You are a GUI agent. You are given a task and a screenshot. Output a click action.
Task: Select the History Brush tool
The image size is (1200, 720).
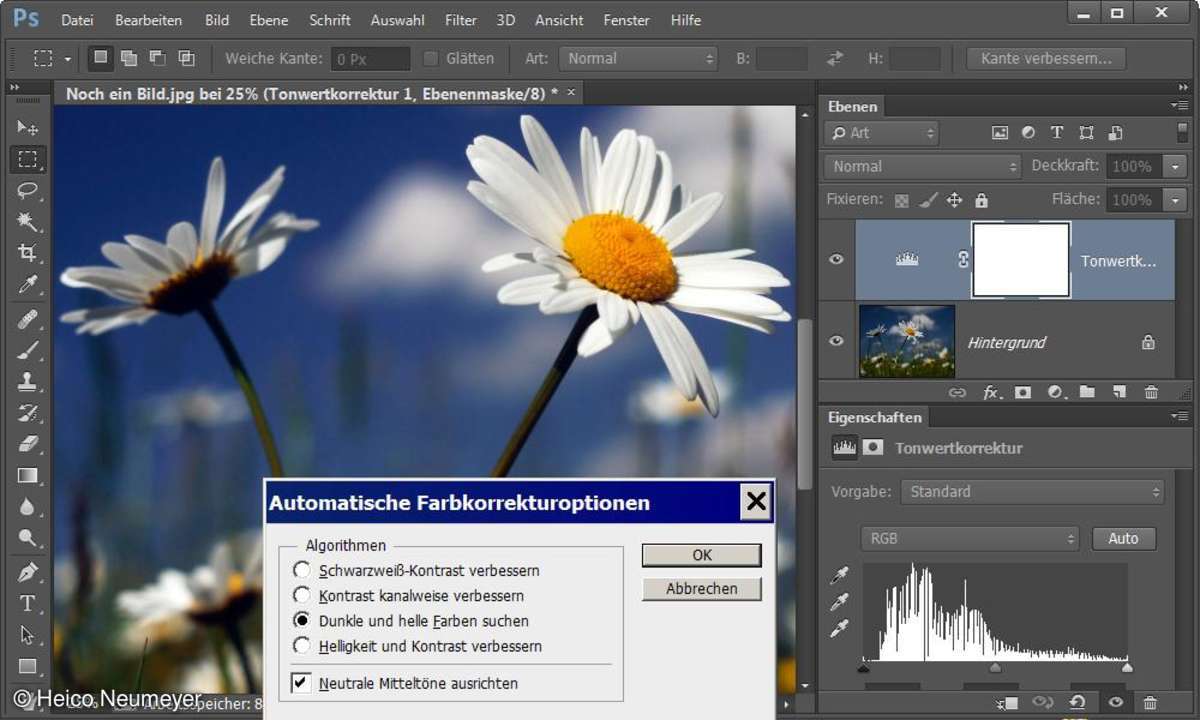[x=27, y=412]
